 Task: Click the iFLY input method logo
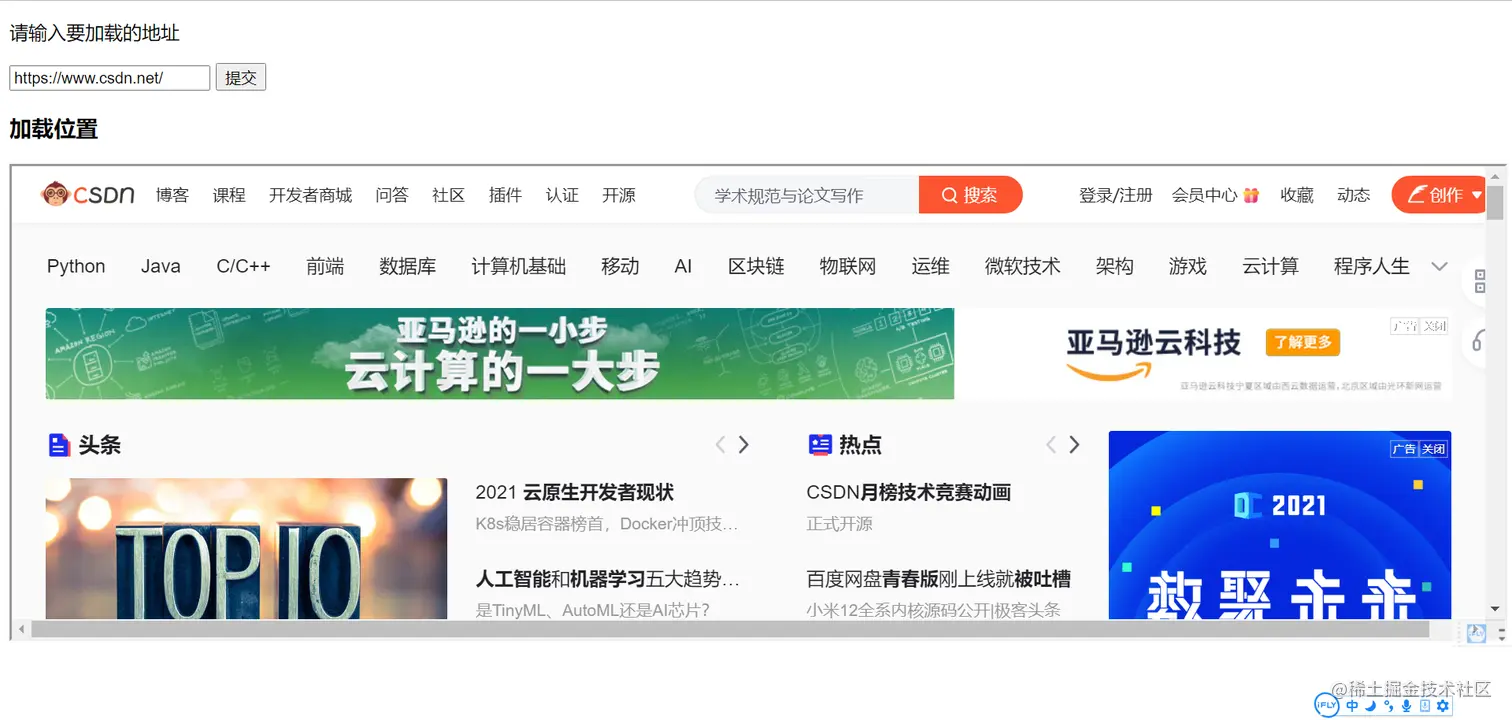point(1327,705)
